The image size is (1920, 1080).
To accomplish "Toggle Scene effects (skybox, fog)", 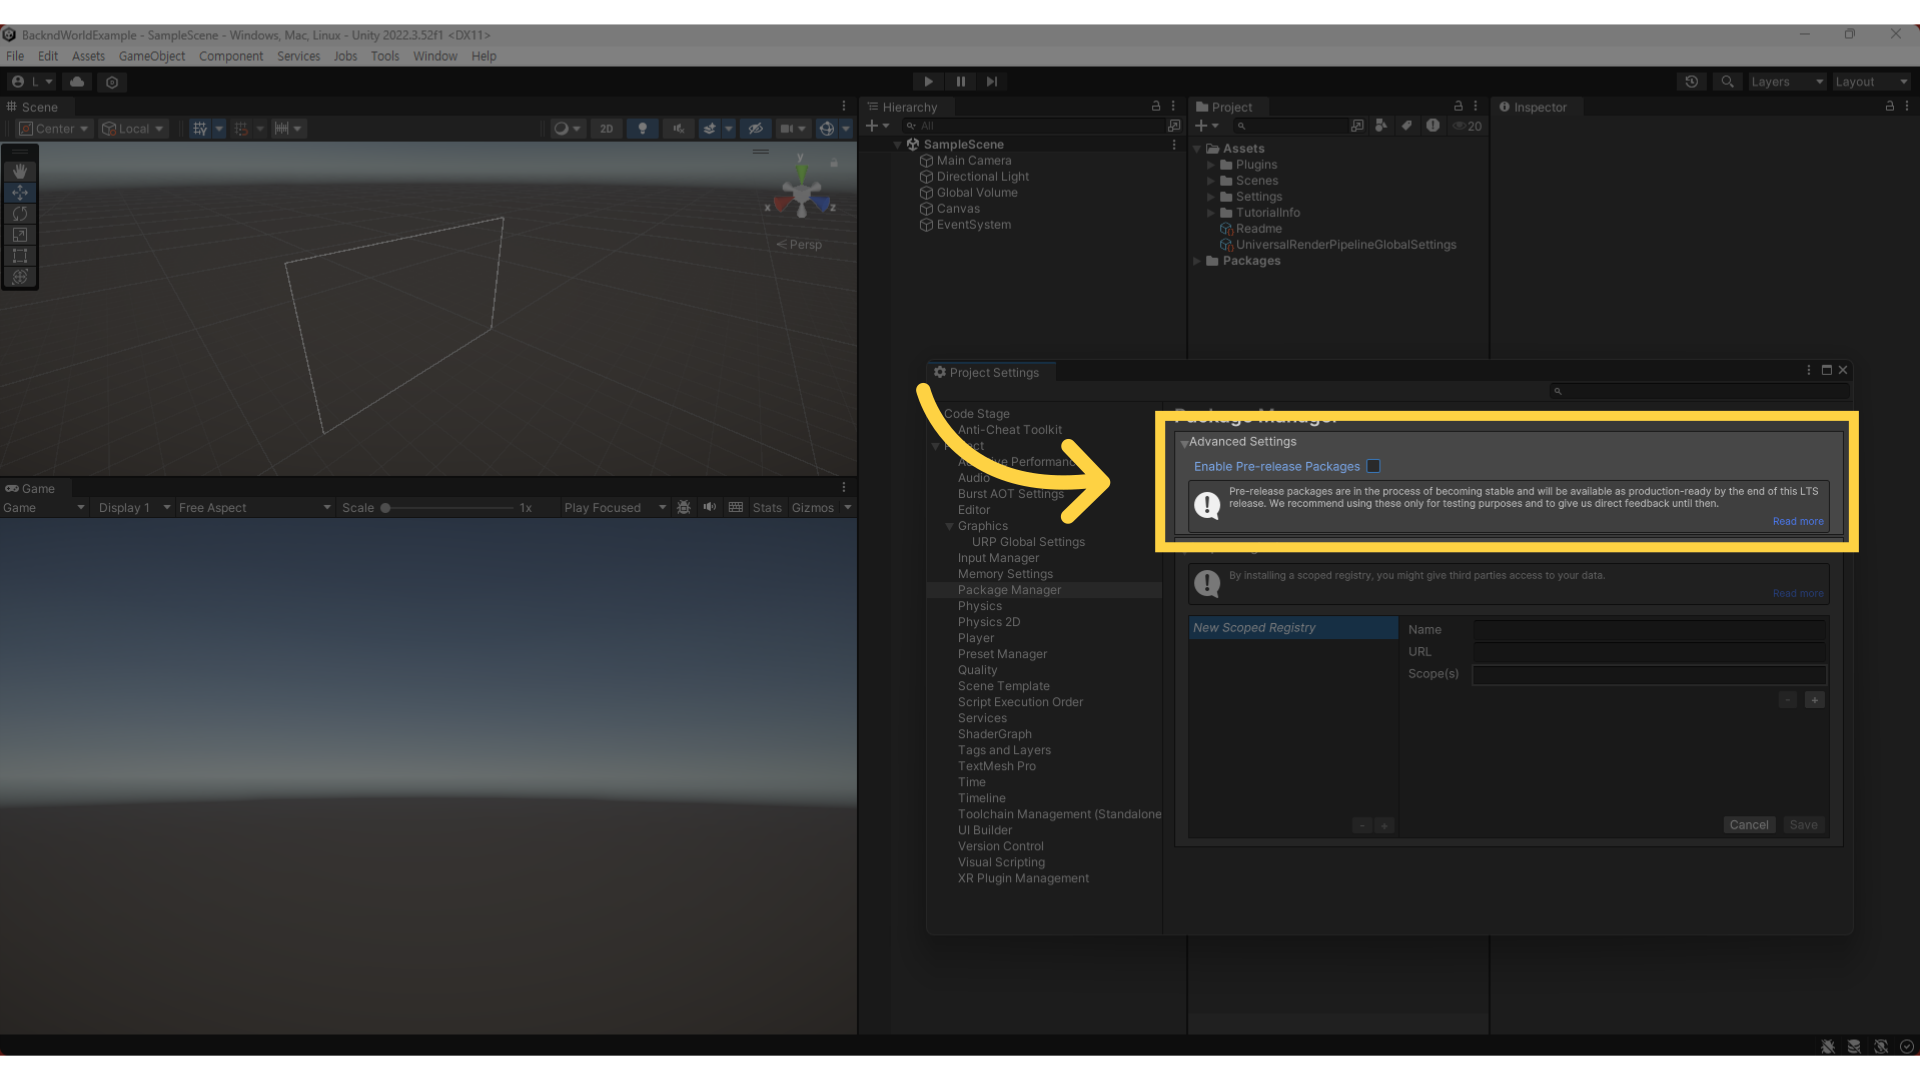I will point(710,128).
